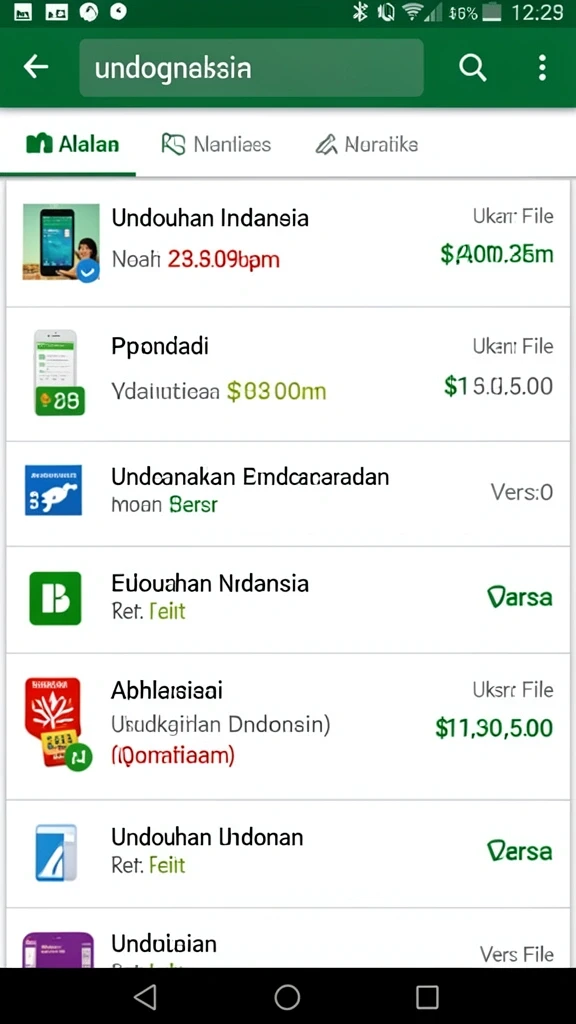The image size is (576, 1024).
Task: Tap the purple Unduioian app thumbnail
Action: point(57,950)
